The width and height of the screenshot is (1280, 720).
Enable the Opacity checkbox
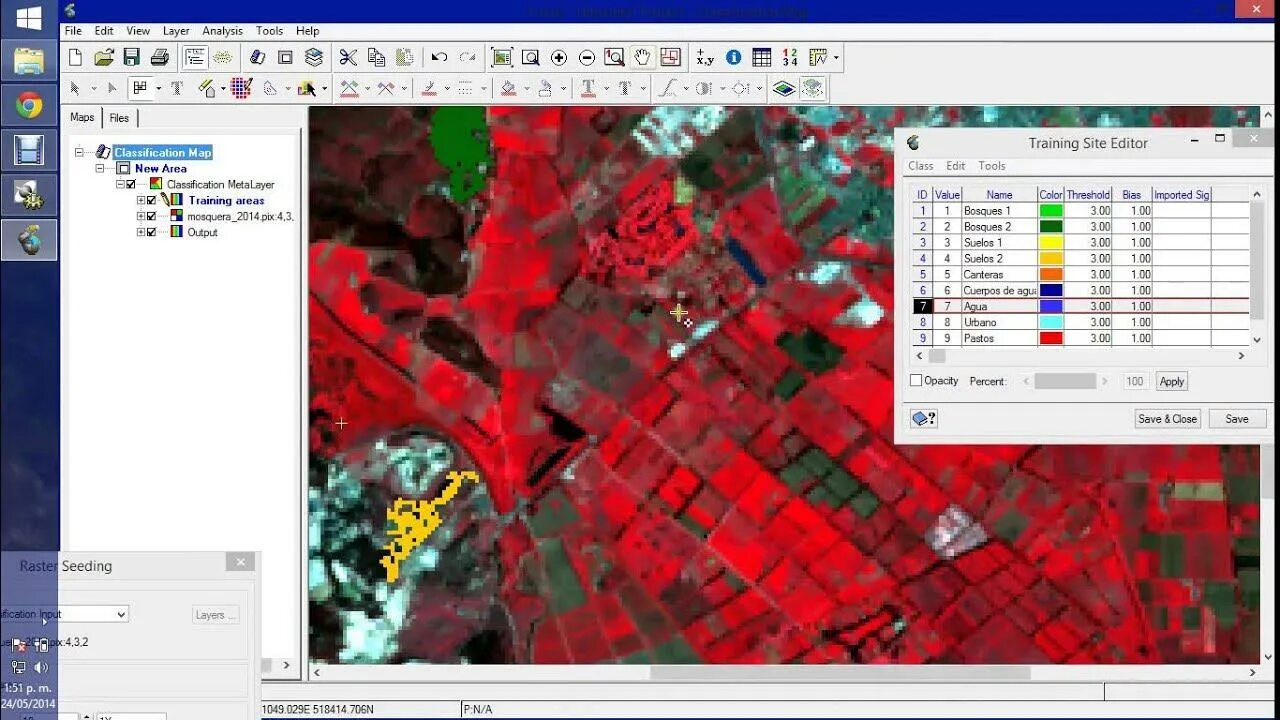(915, 381)
